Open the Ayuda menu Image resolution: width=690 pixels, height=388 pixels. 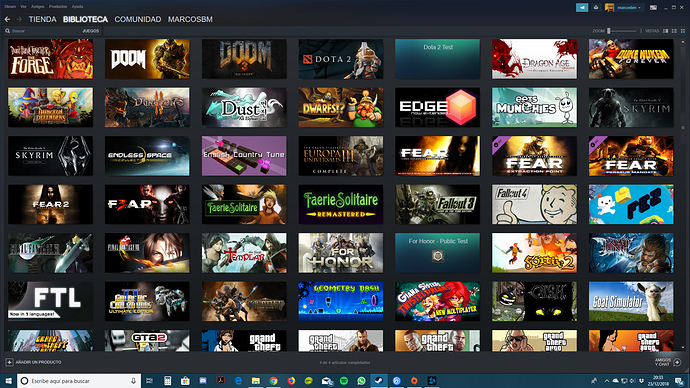pos(77,7)
